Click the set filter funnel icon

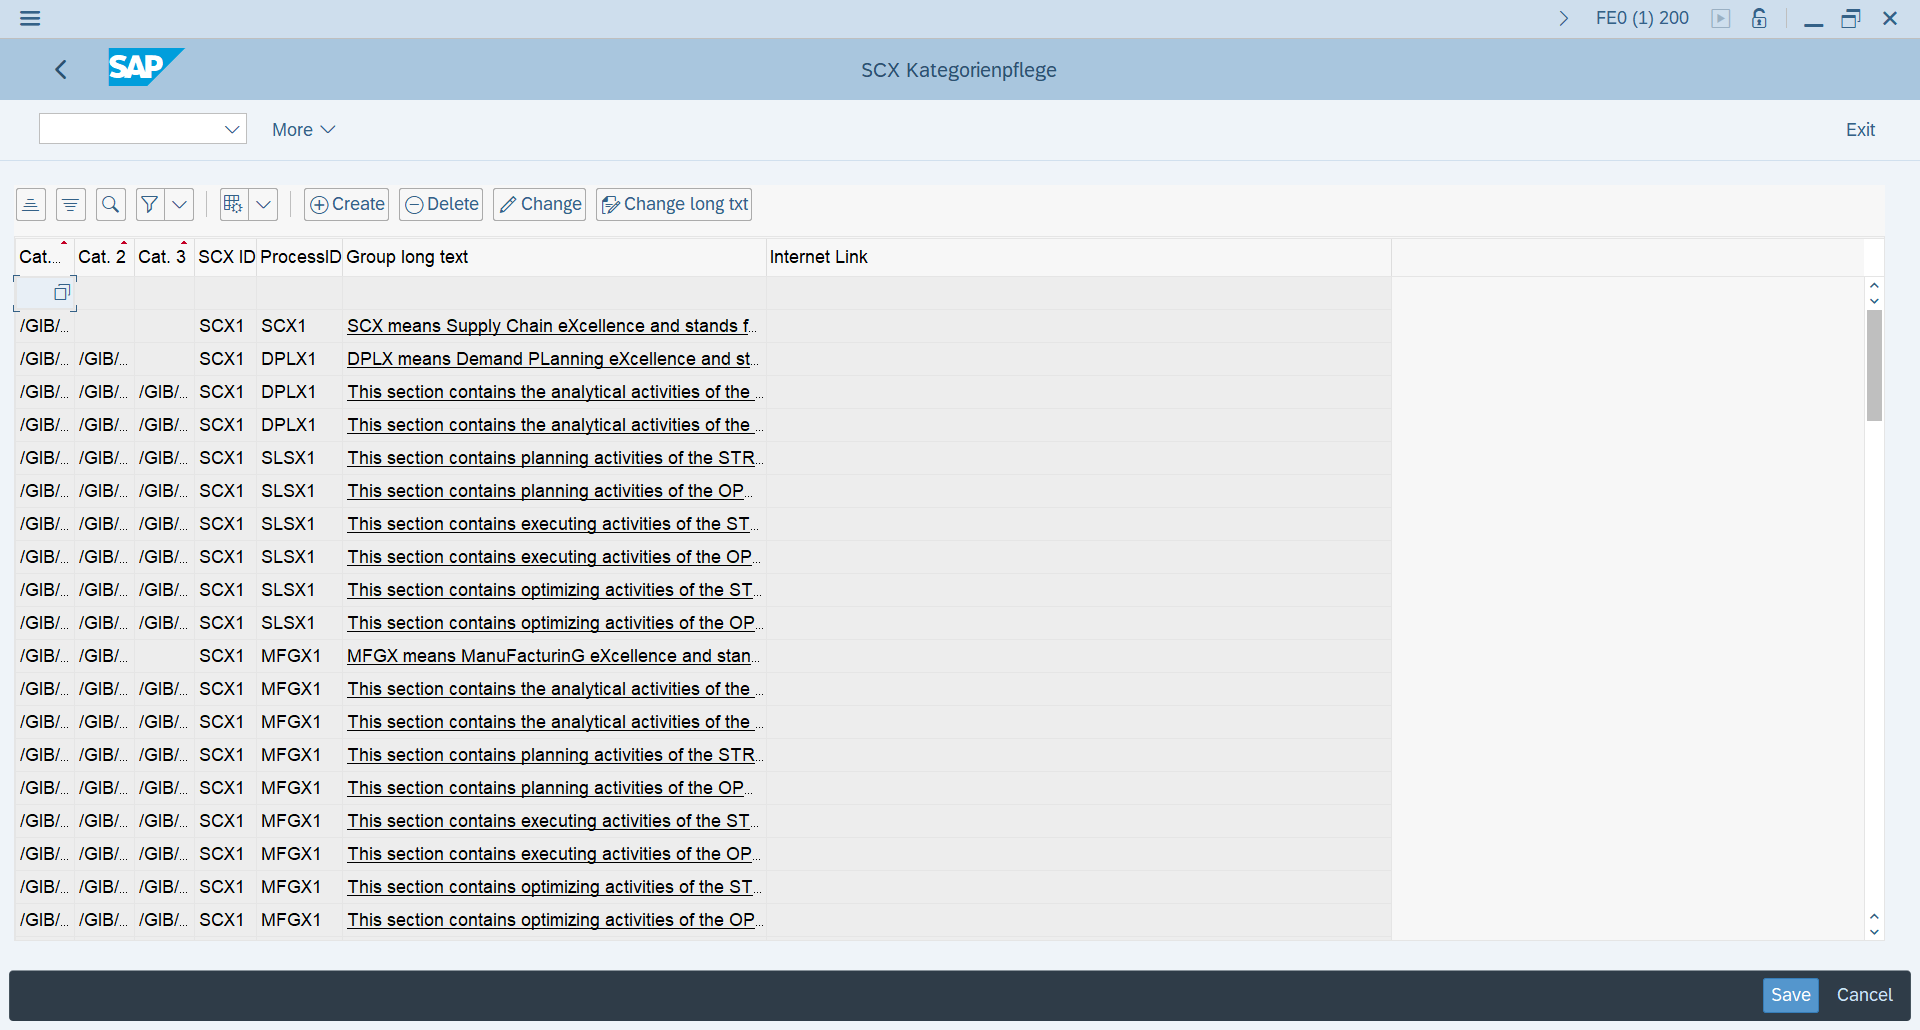150,204
